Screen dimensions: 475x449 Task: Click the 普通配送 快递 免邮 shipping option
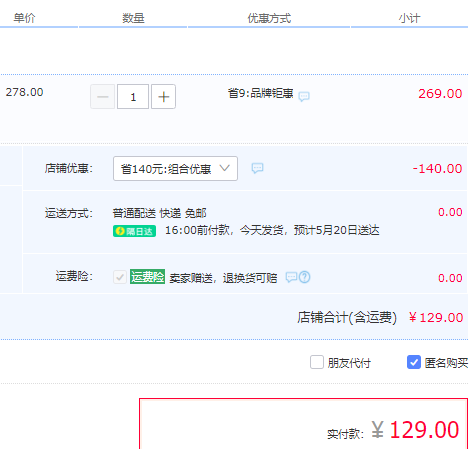pos(159,213)
